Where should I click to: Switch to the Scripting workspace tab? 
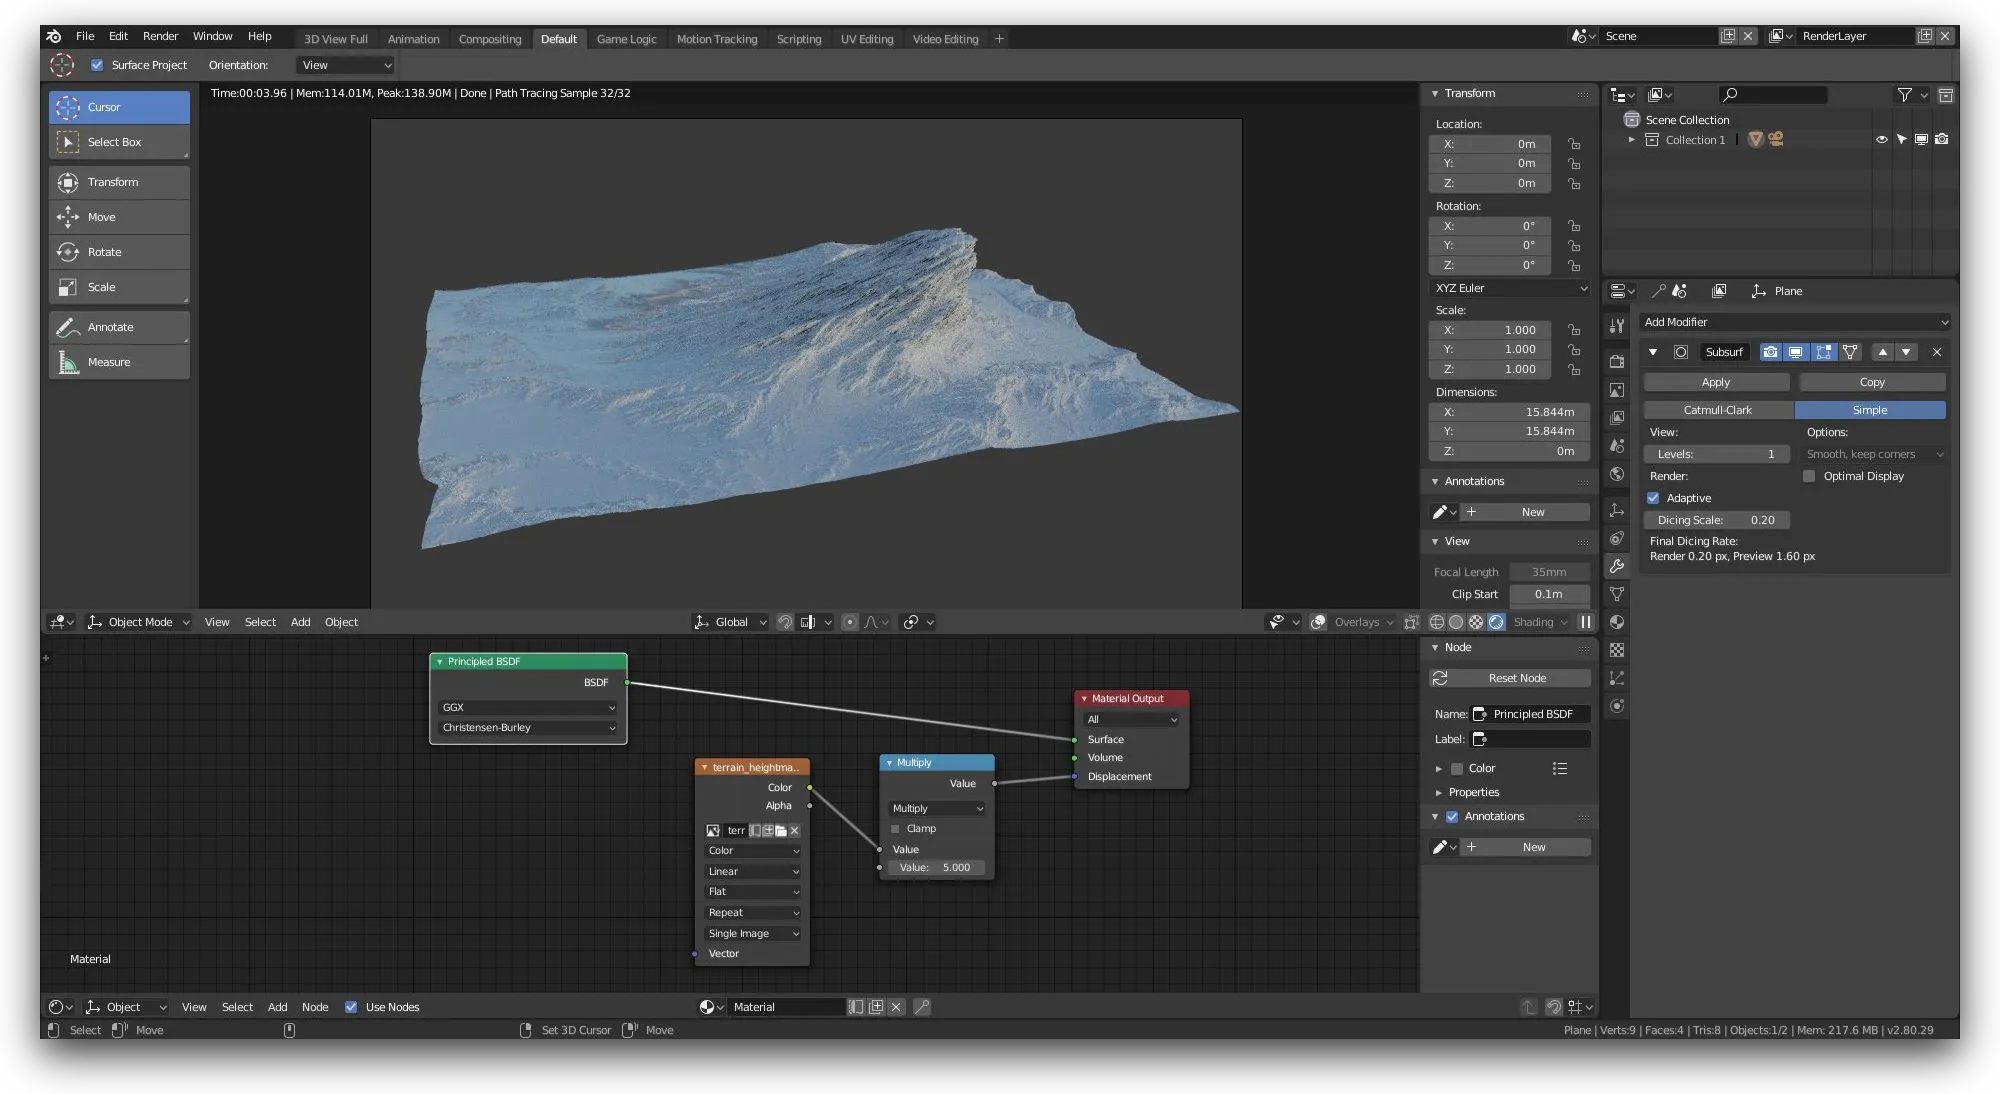click(798, 39)
